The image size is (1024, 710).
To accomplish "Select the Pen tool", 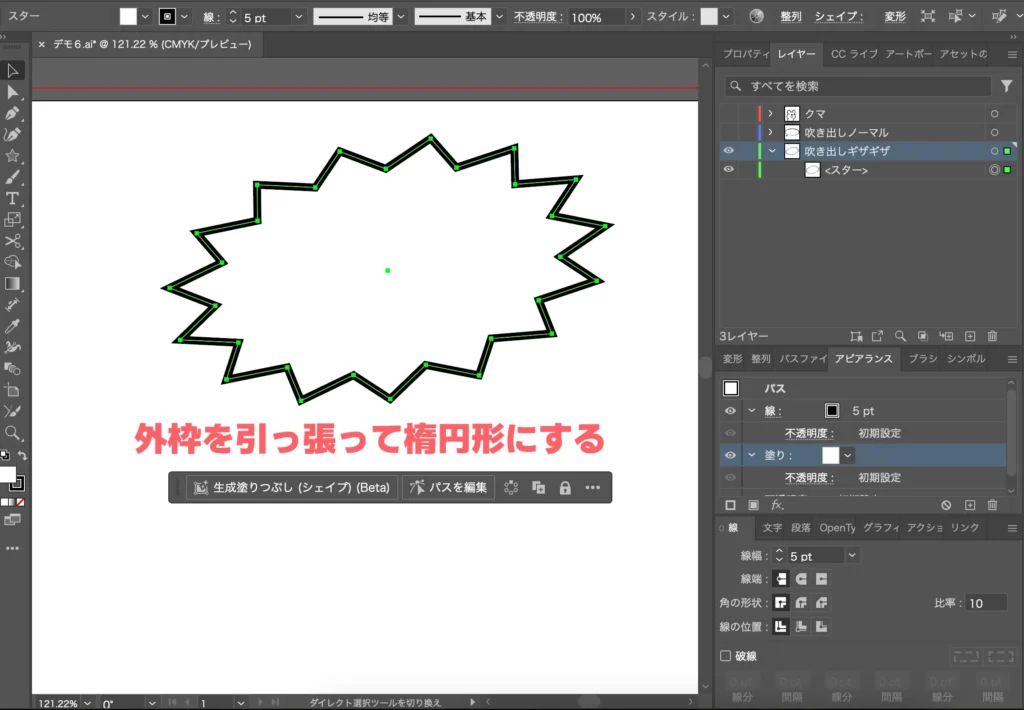I will (x=13, y=113).
